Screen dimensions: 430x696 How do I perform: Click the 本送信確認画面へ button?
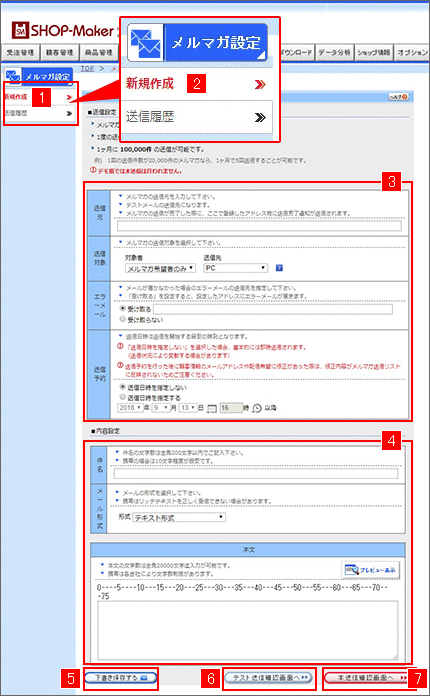click(x=368, y=678)
